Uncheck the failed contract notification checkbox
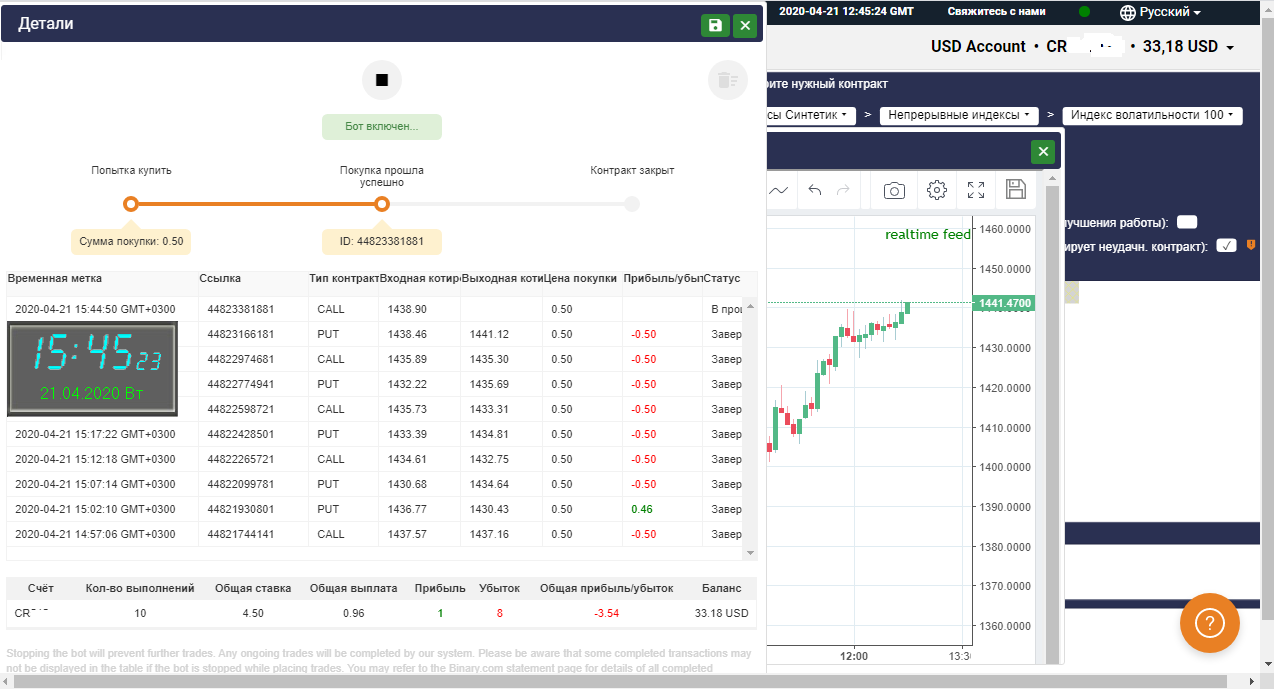The height and width of the screenshot is (689, 1274). tap(1226, 245)
